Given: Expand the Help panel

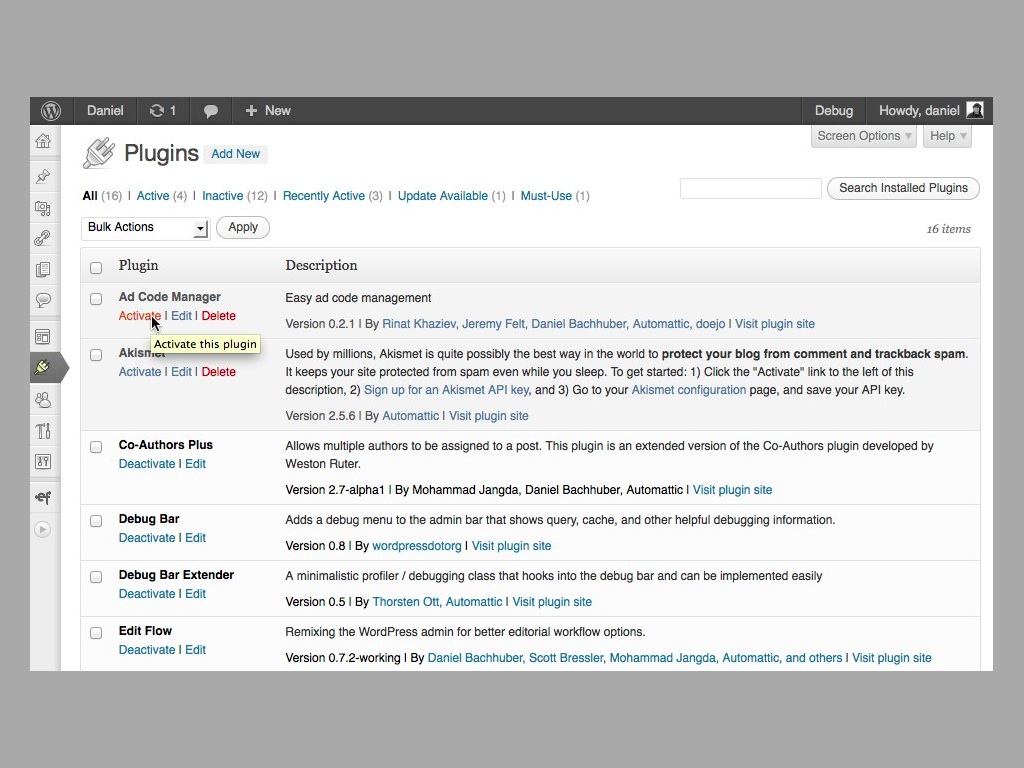Looking at the screenshot, I should pos(947,136).
